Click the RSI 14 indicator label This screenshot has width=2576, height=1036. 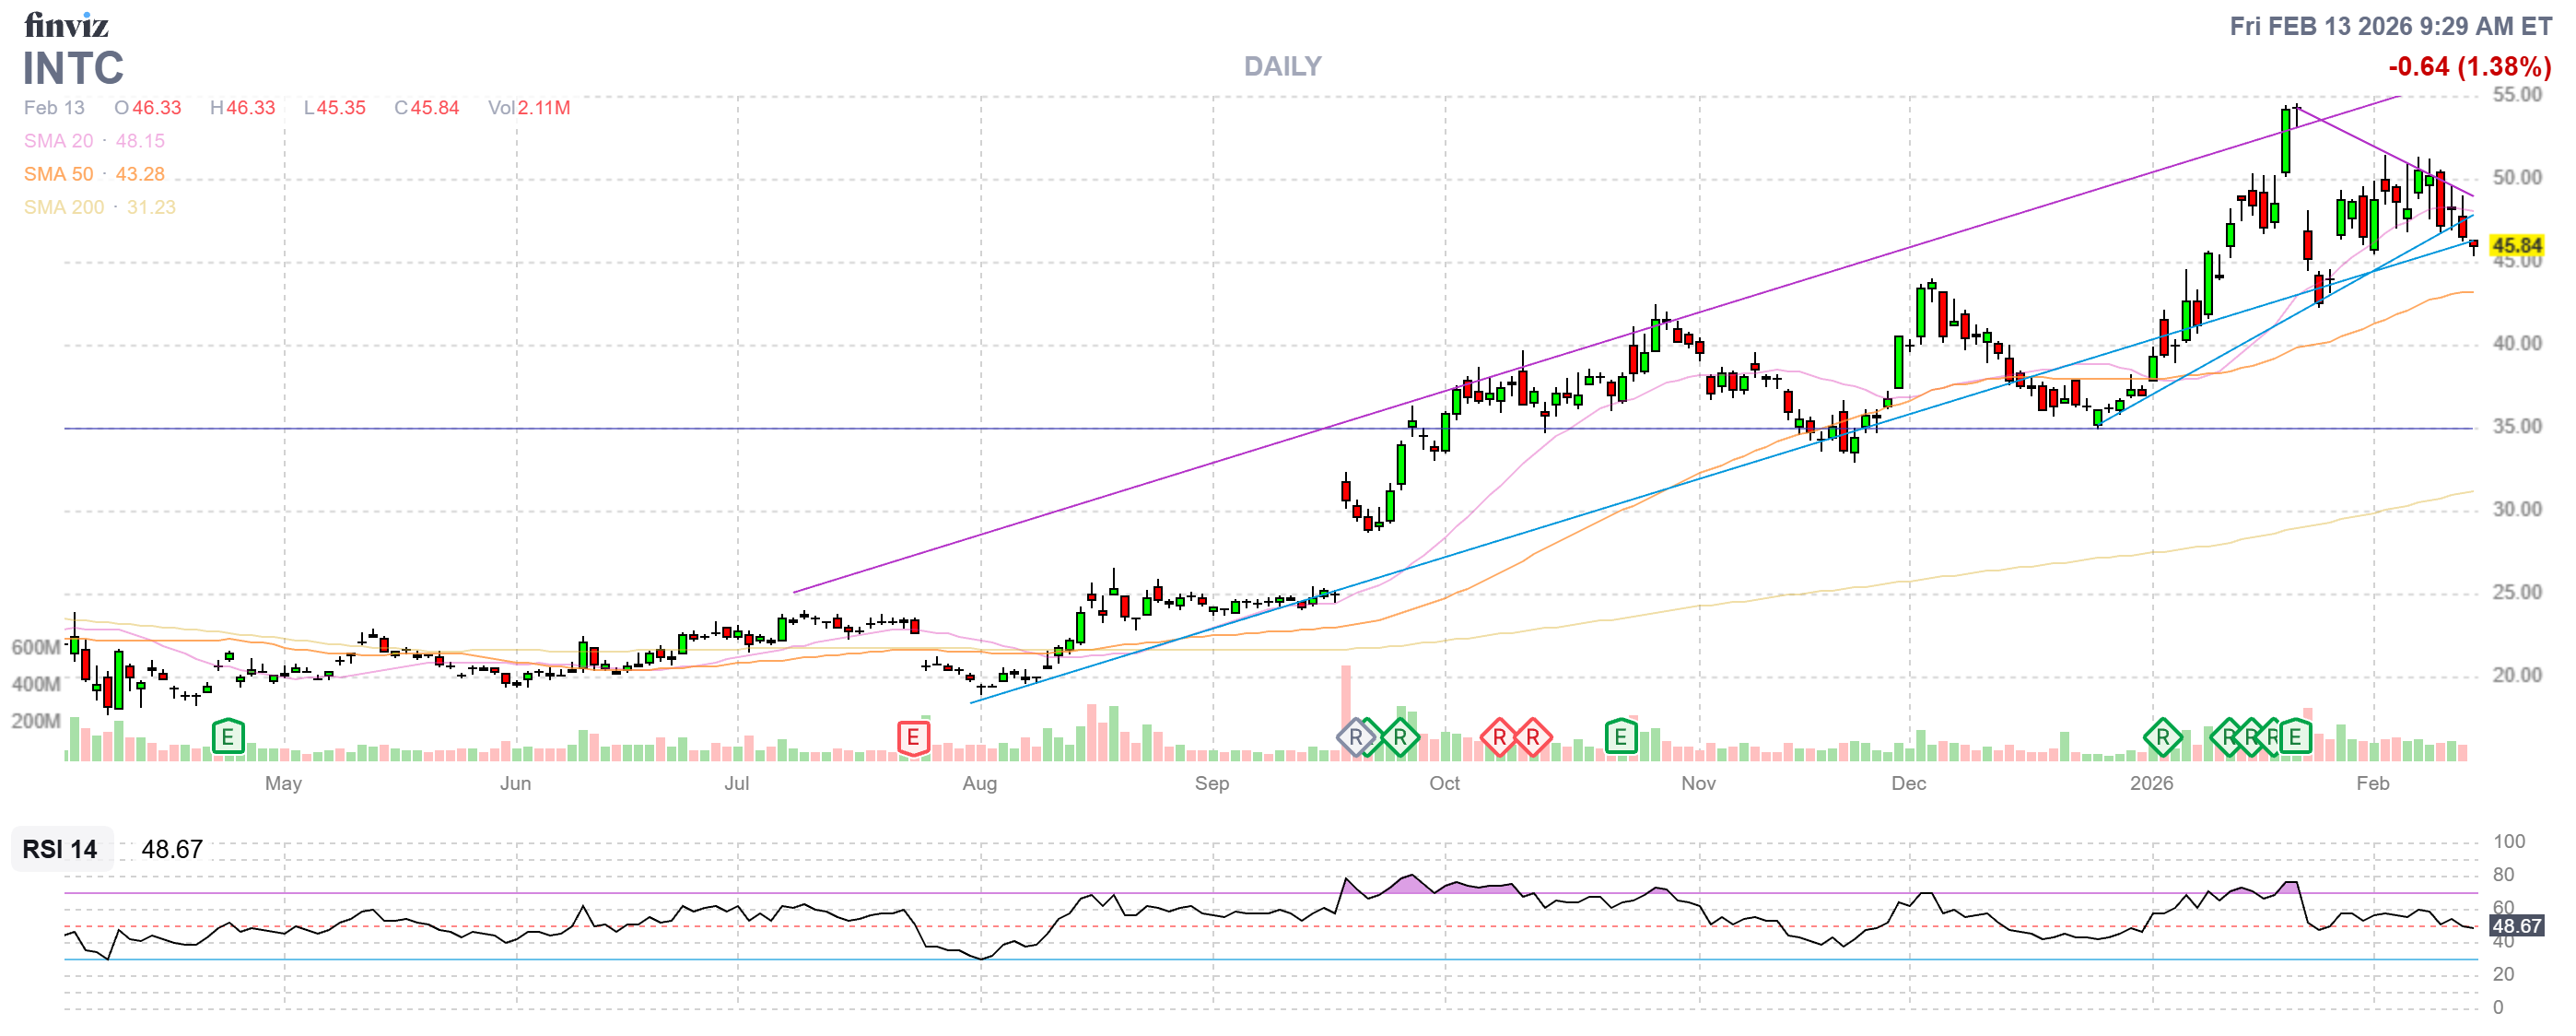(60, 849)
